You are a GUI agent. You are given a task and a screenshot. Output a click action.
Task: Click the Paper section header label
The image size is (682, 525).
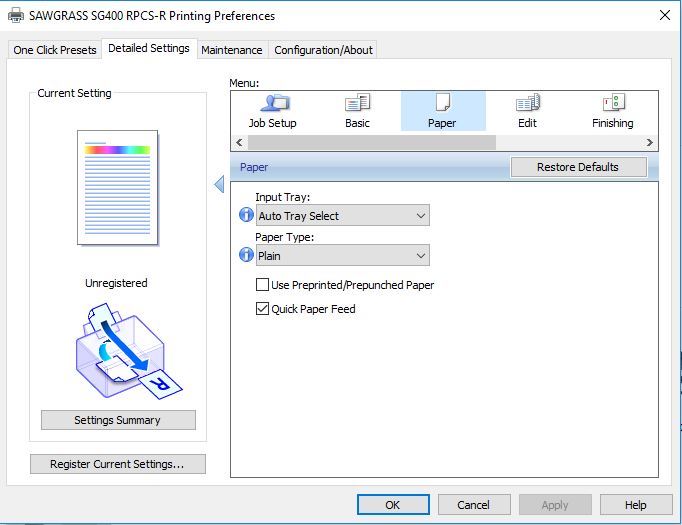[254, 167]
